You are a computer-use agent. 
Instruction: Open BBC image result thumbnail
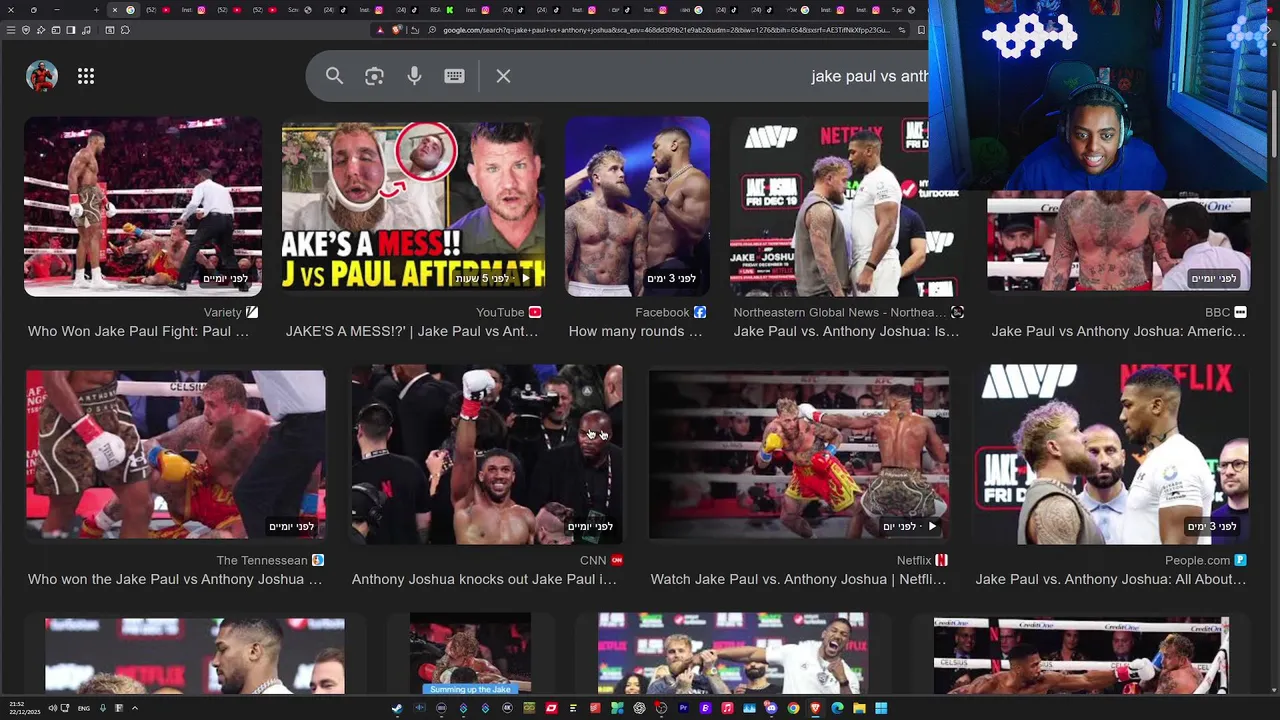pos(1118,242)
